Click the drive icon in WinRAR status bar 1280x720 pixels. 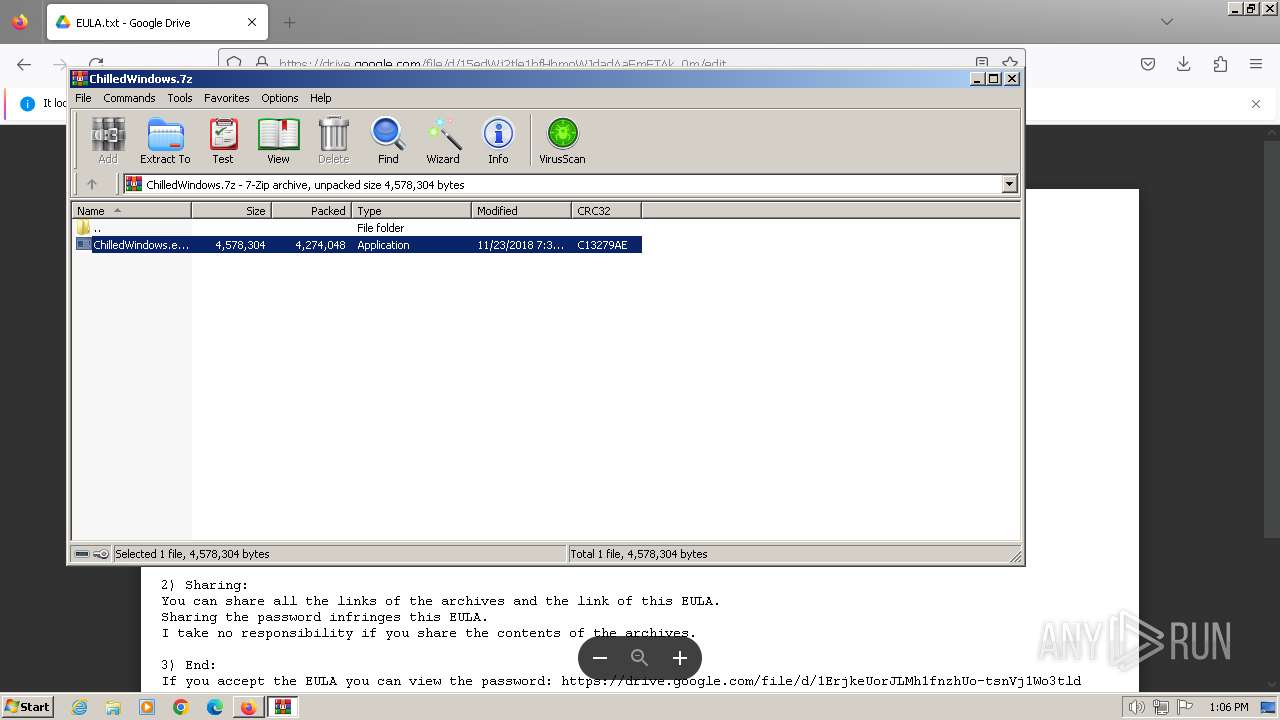click(x=82, y=554)
